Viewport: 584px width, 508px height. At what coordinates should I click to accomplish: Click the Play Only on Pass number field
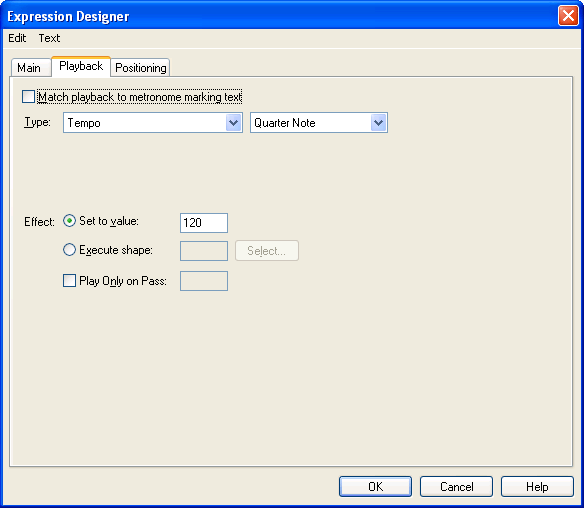tap(204, 281)
